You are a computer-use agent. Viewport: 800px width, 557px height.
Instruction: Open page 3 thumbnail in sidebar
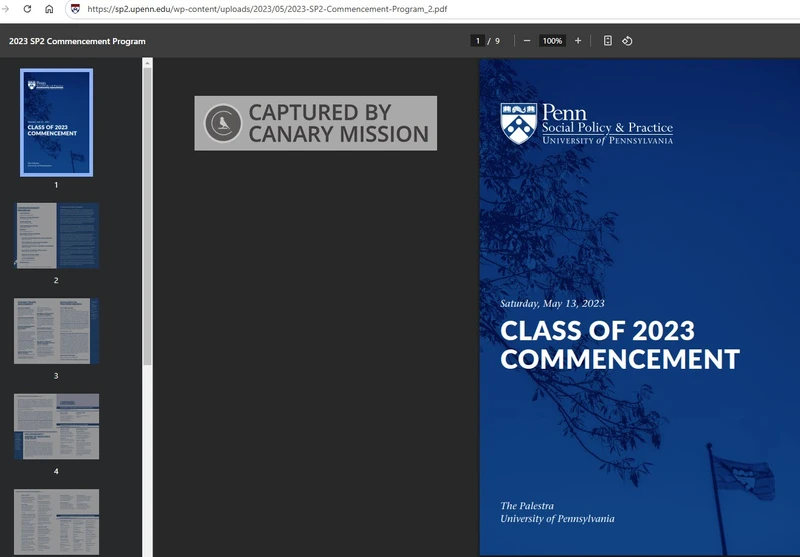click(56, 331)
